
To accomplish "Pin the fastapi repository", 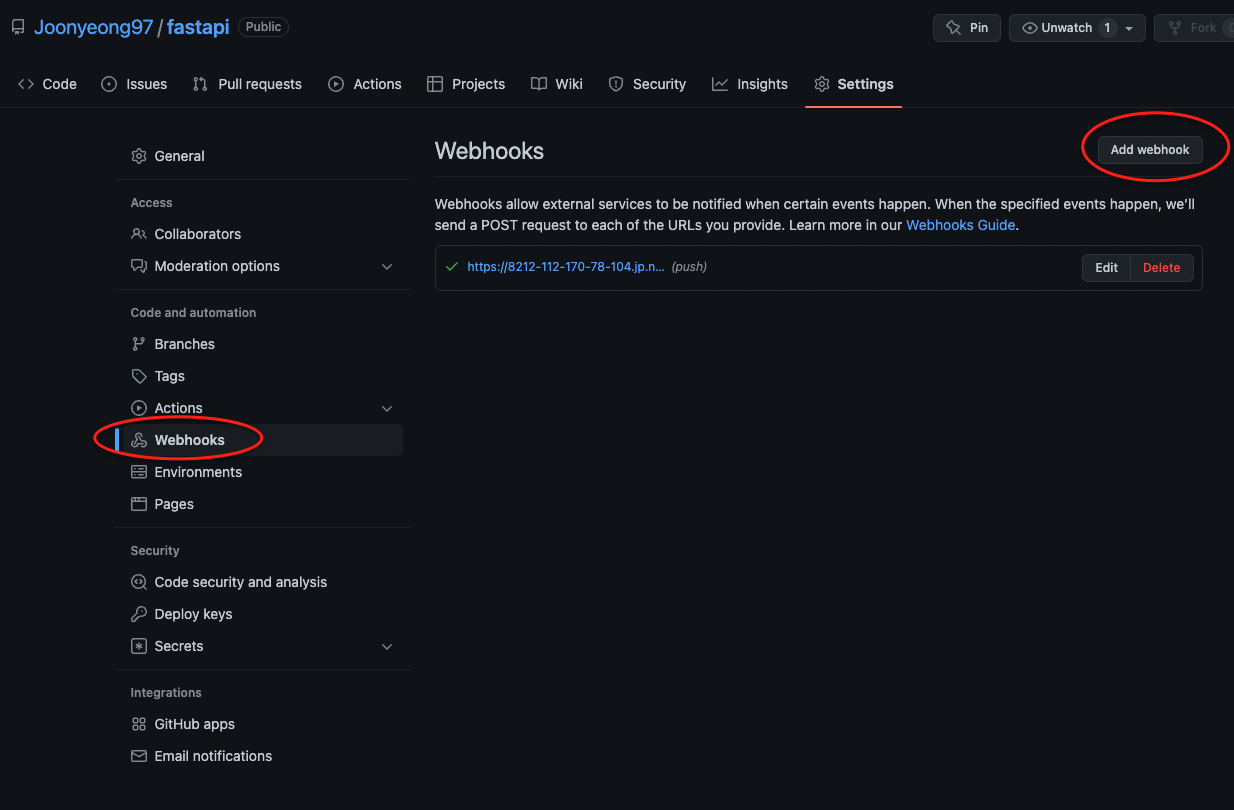I will tap(967, 28).
